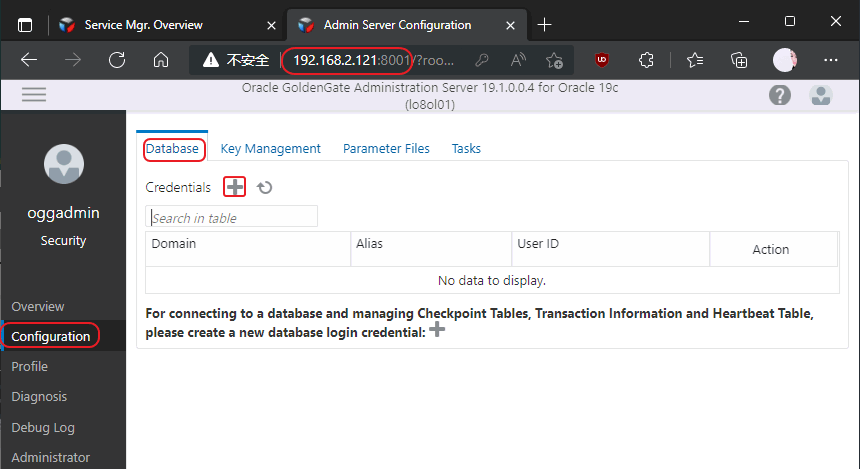The height and width of the screenshot is (469, 860).
Task: Refresh the credentials list
Action: click(x=264, y=187)
